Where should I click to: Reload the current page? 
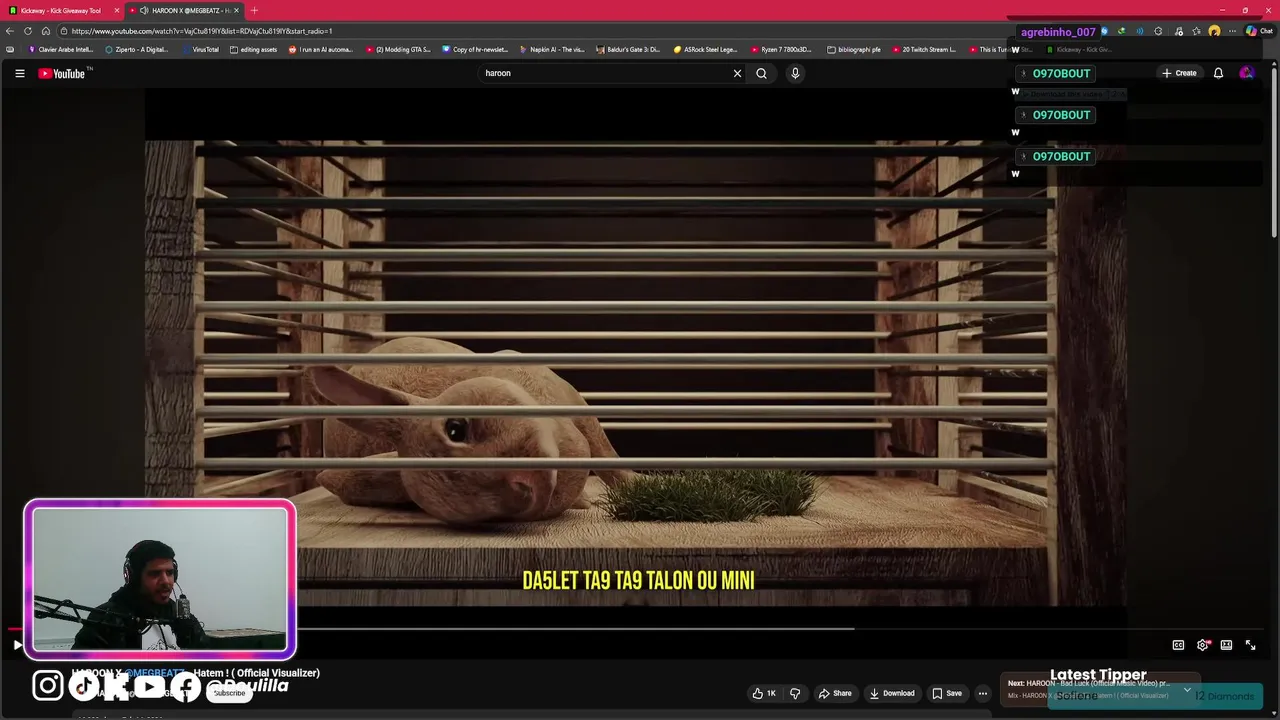pos(28,31)
